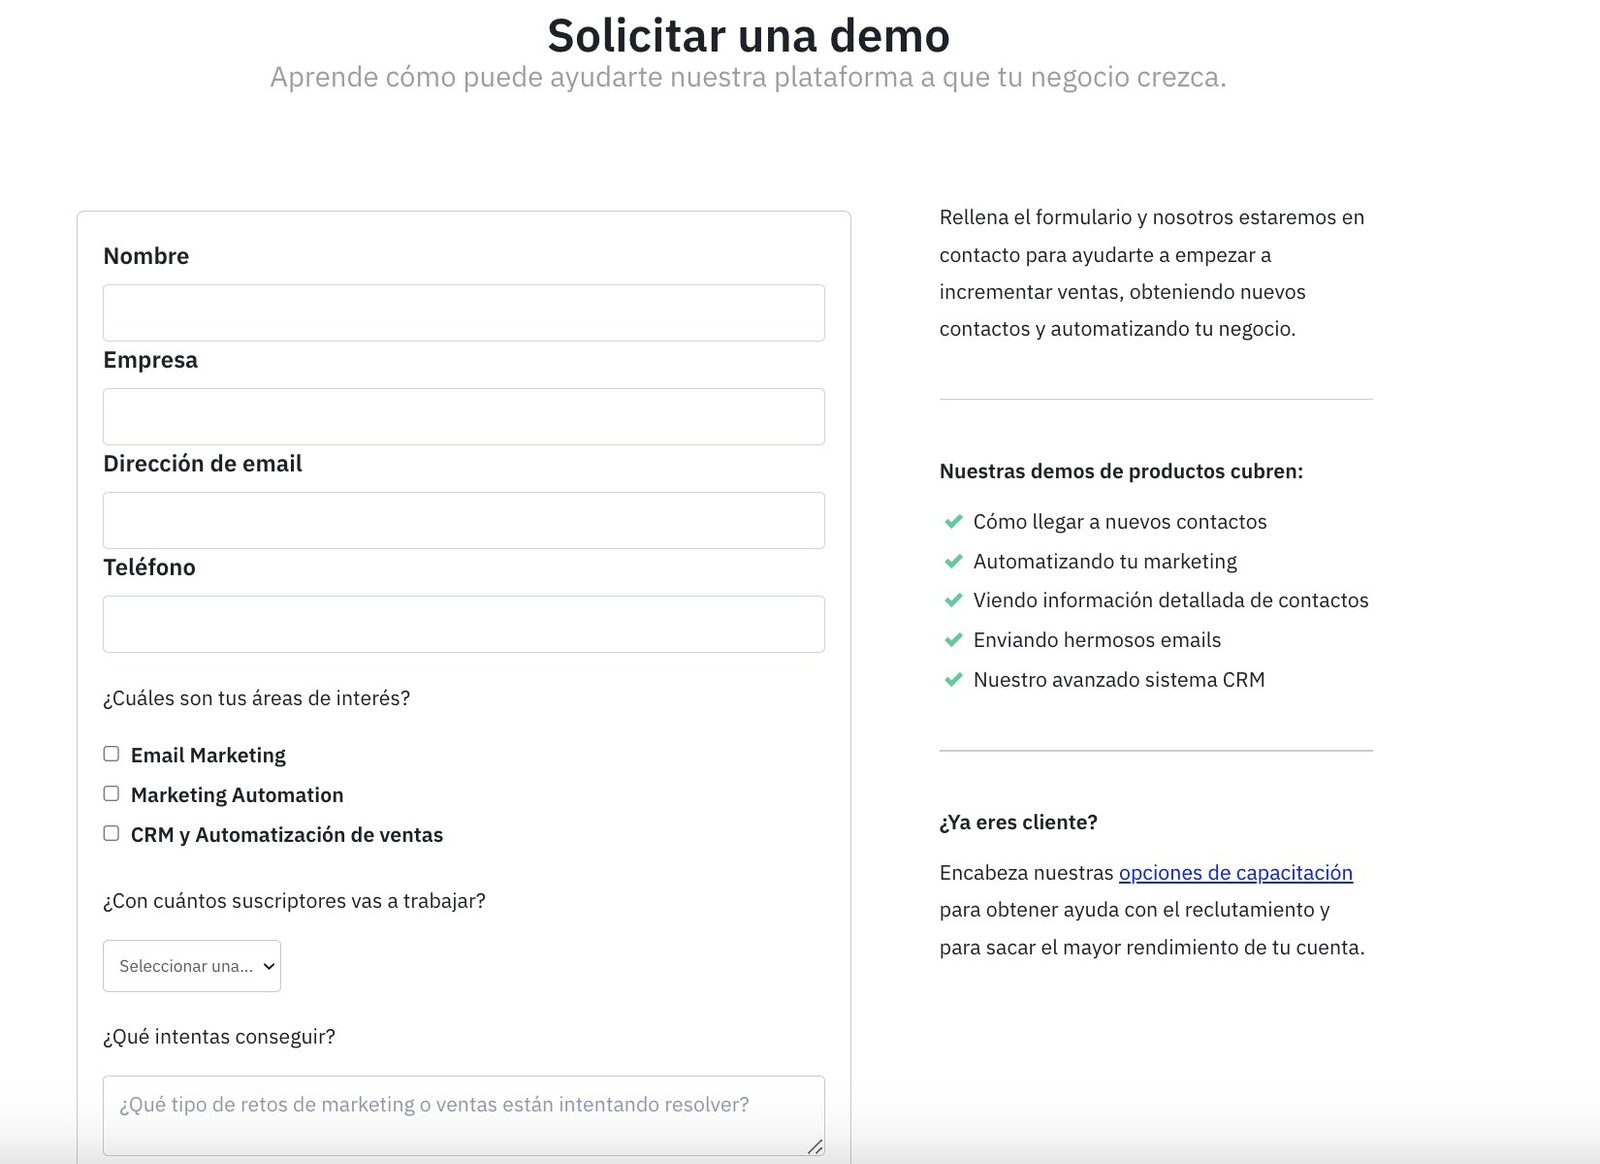Check the CRM y Automatización de ventas box
The image size is (1600, 1164).
(111, 833)
